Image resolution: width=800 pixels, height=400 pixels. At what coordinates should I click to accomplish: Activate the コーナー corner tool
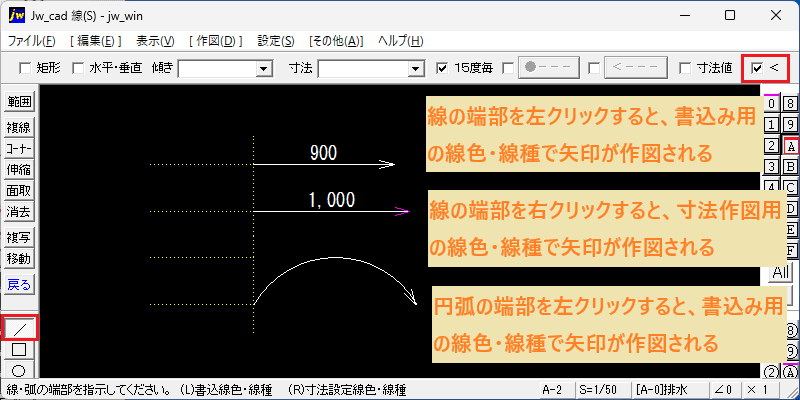pyautogui.click(x=19, y=148)
